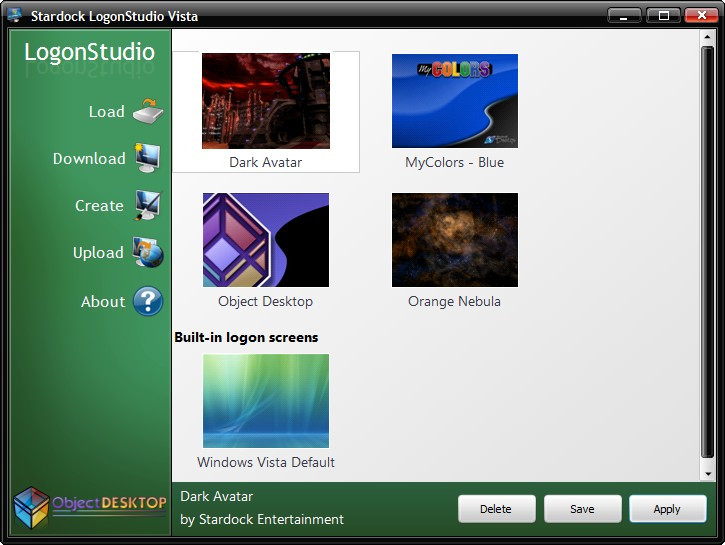Pick the Windows Vista Default thumbnail
The height and width of the screenshot is (545, 725).
click(x=266, y=401)
